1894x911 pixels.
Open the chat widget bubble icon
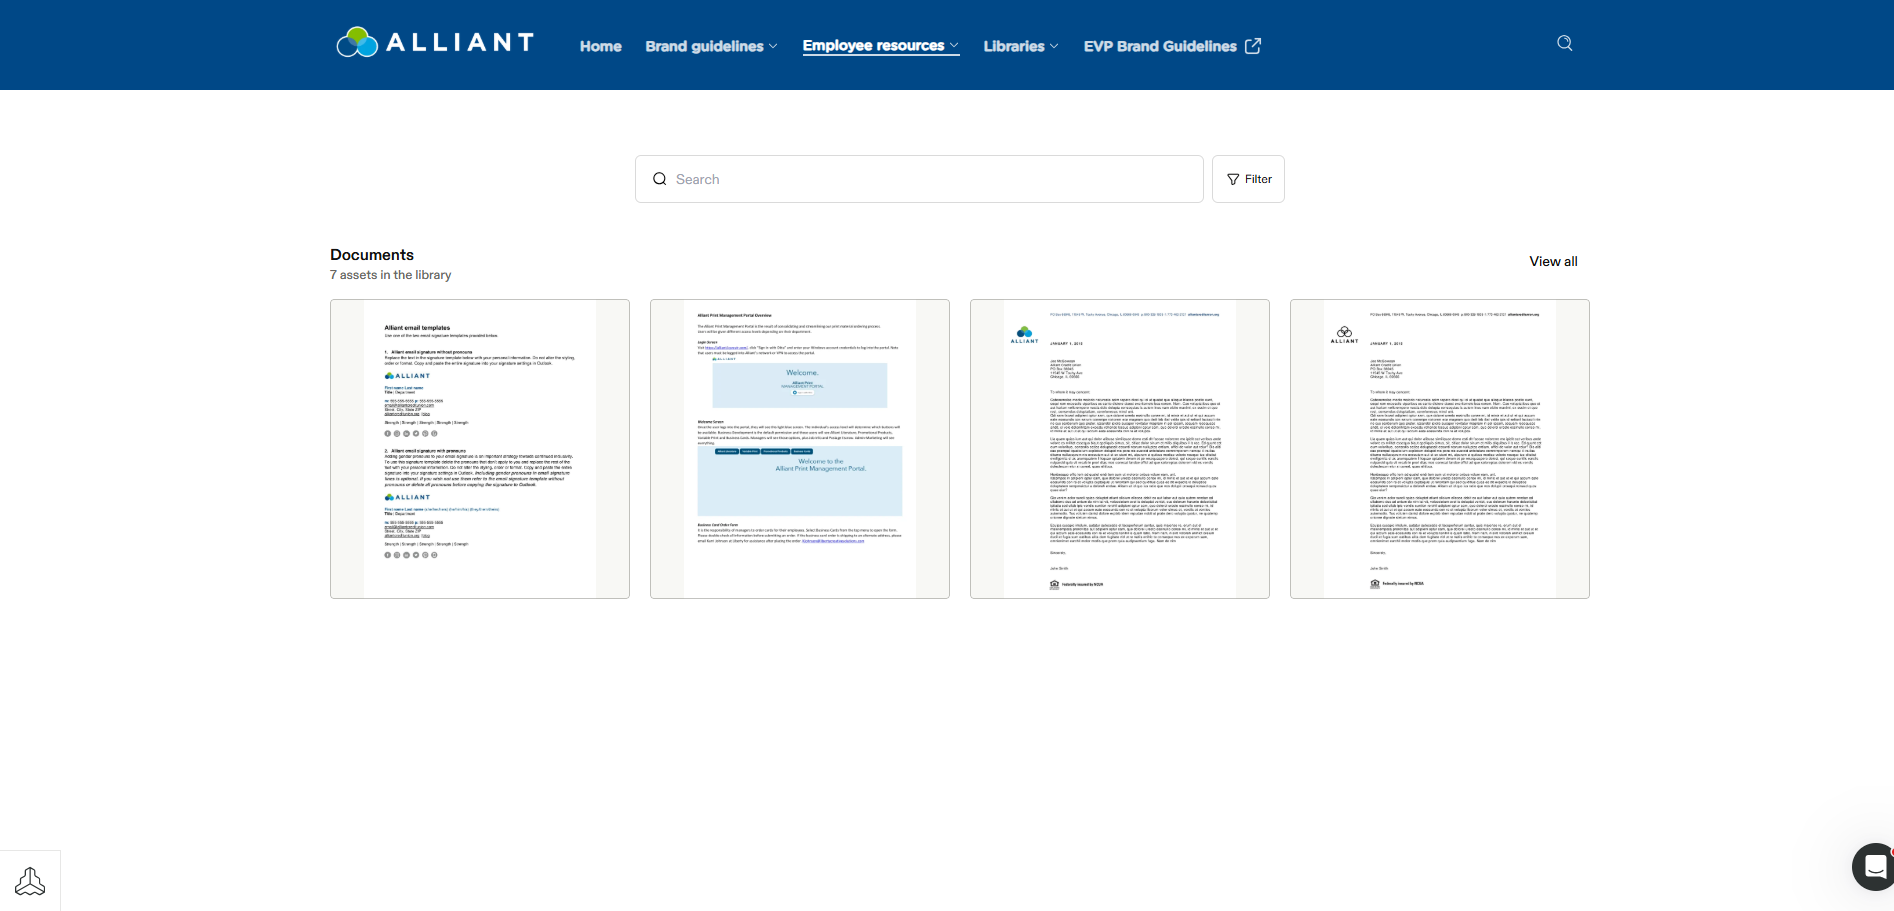pyautogui.click(x=1875, y=866)
